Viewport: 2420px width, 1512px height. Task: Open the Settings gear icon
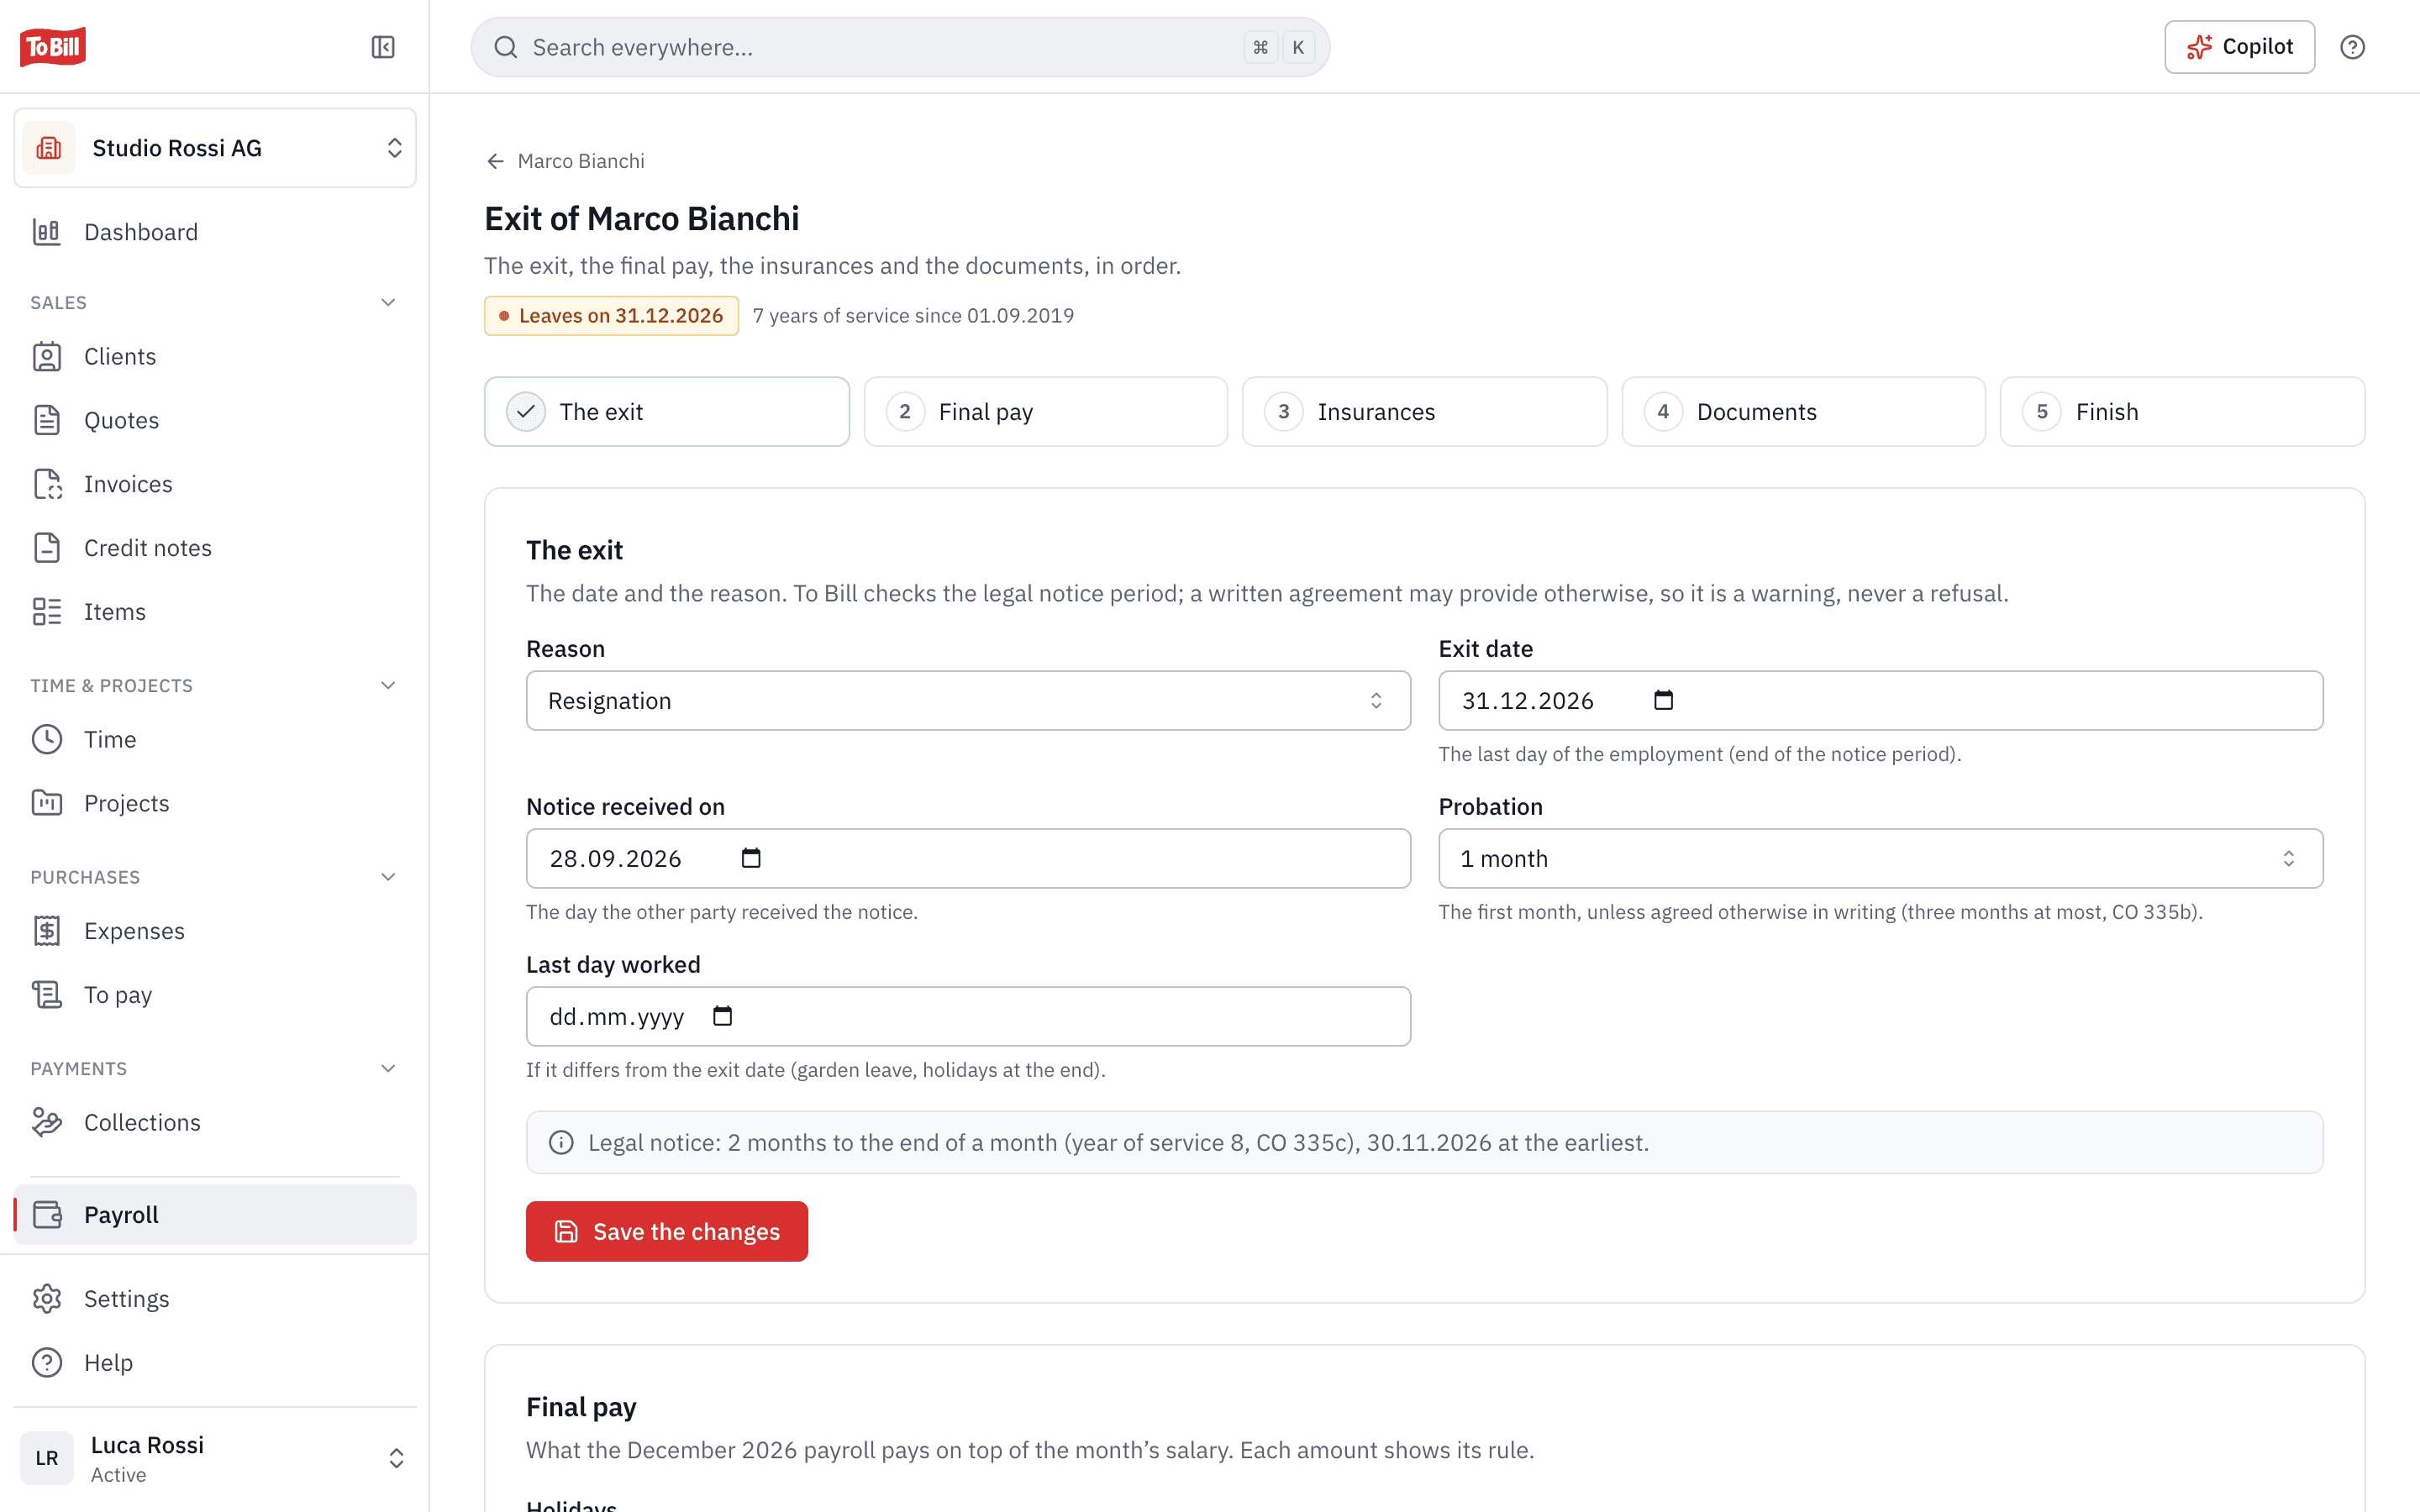47,1298
